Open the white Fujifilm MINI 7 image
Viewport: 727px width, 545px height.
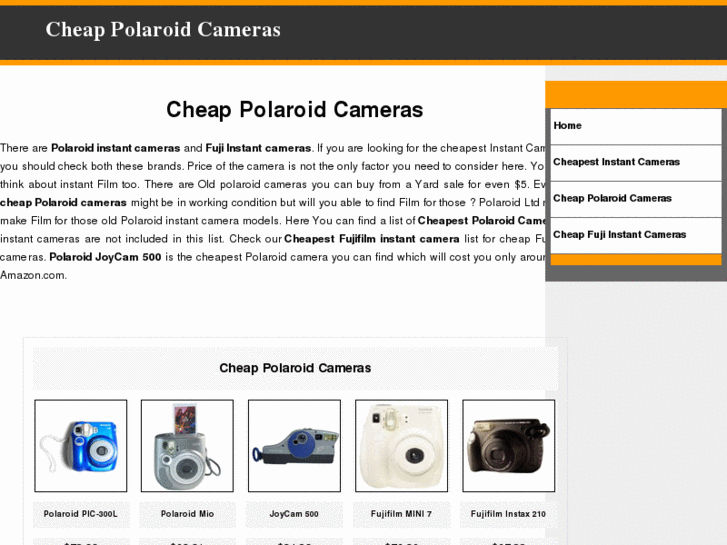(x=402, y=446)
